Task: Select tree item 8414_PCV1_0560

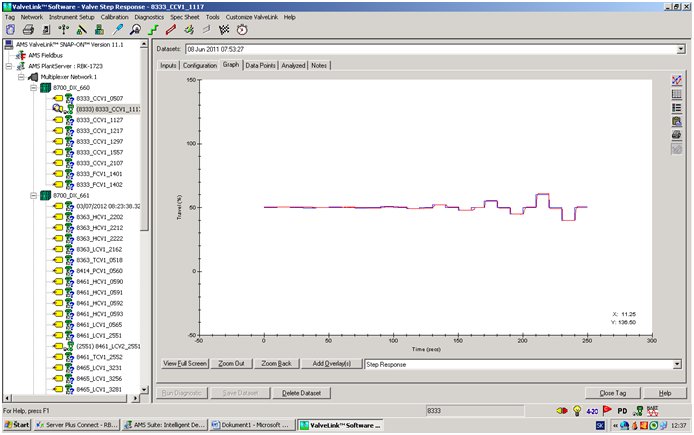Action: click(x=100, y=271)
